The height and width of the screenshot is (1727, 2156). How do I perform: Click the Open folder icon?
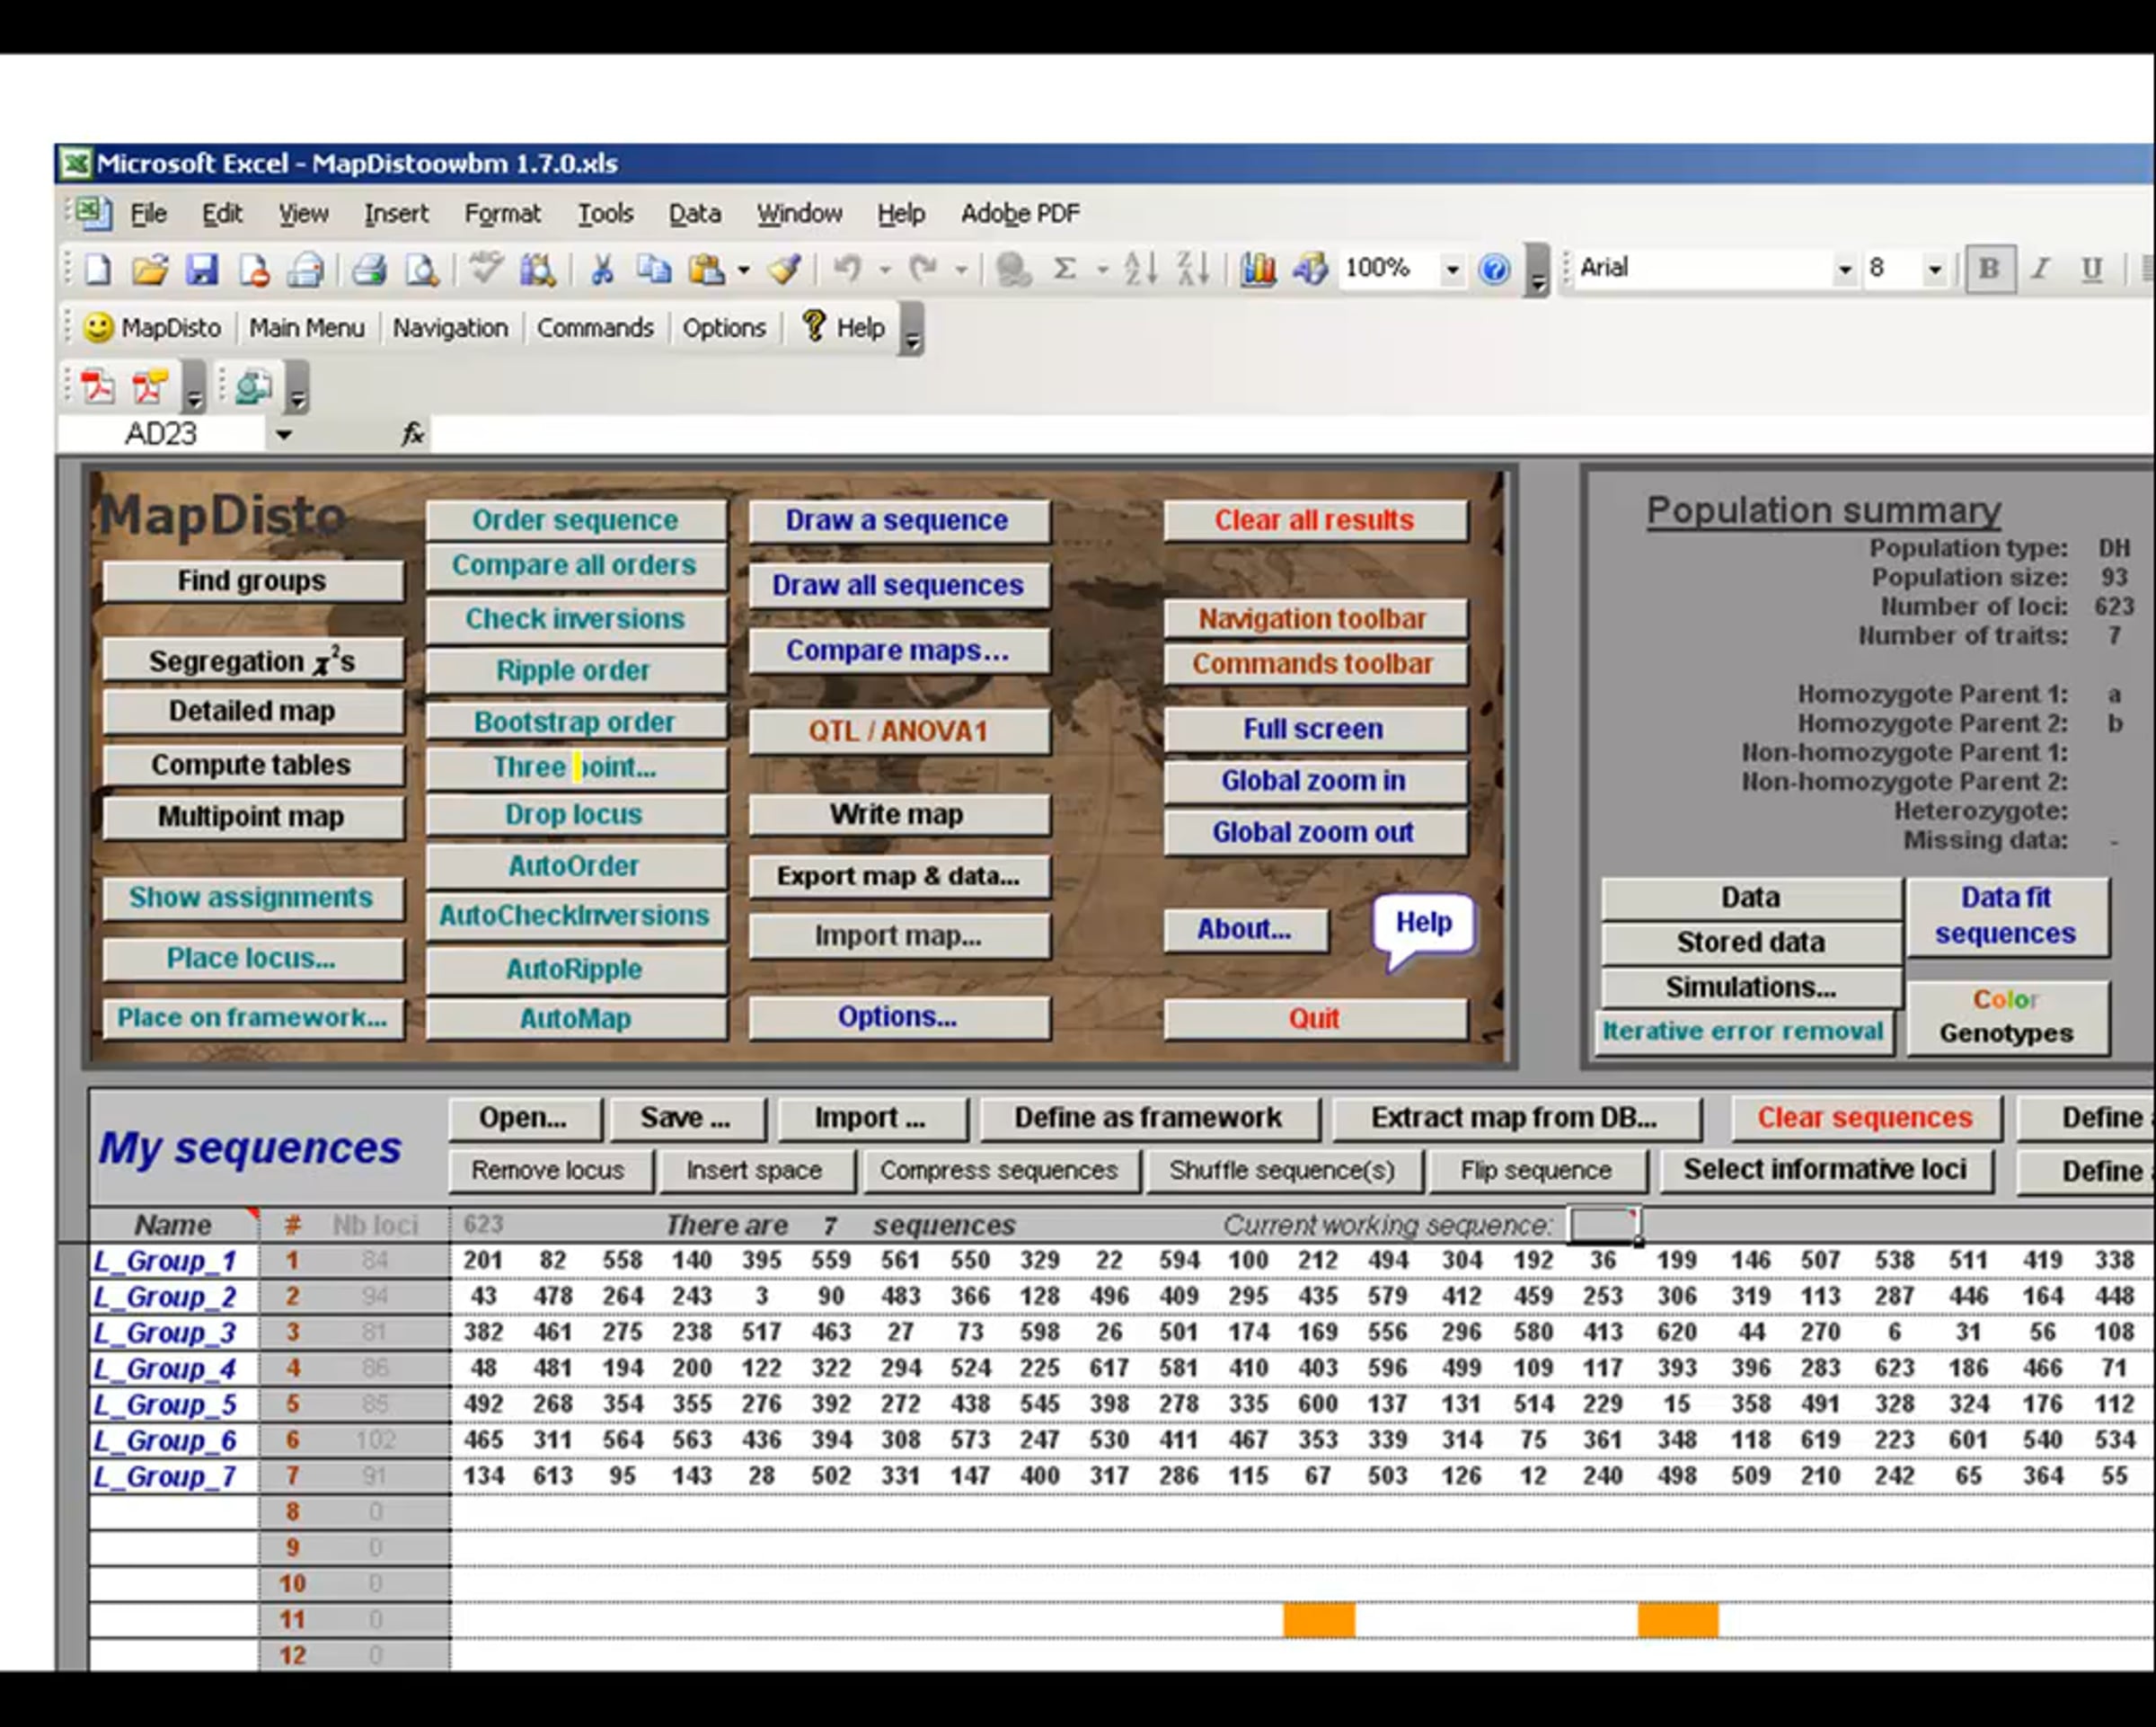(x=149, y=269)
